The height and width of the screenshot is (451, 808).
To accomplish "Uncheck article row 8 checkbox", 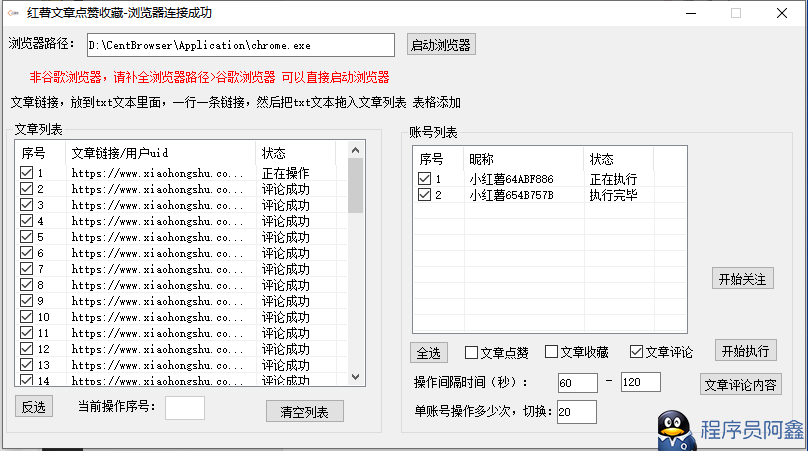I will (x=26, y=285).
